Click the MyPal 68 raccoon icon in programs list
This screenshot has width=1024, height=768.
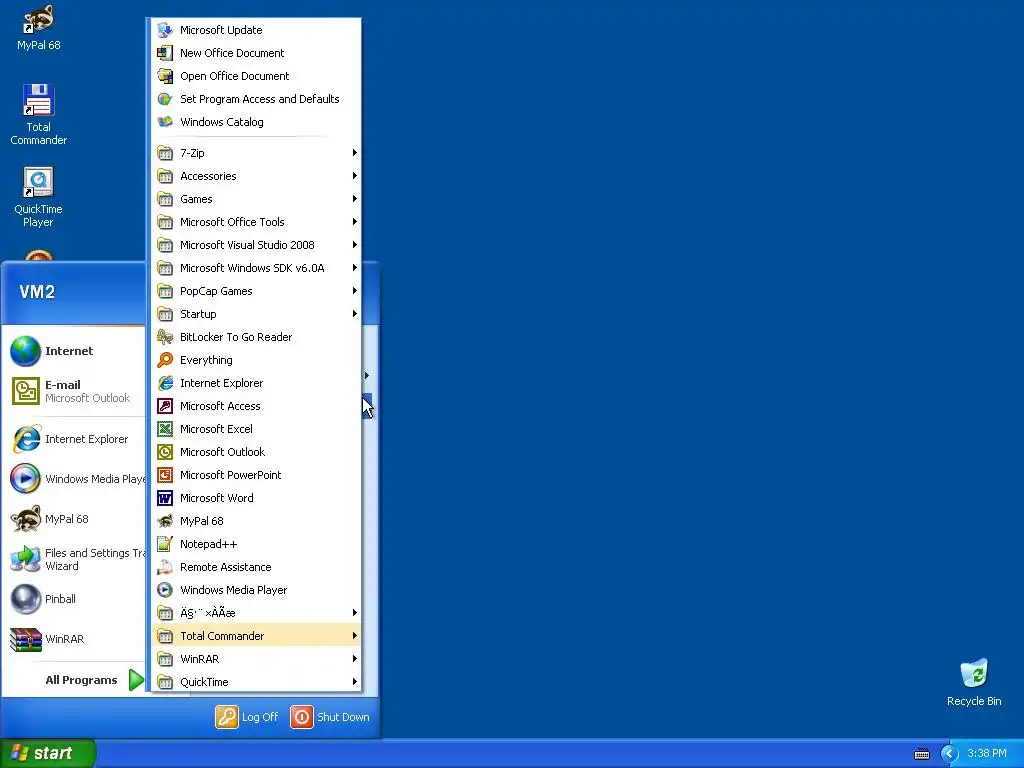point(165,521)
